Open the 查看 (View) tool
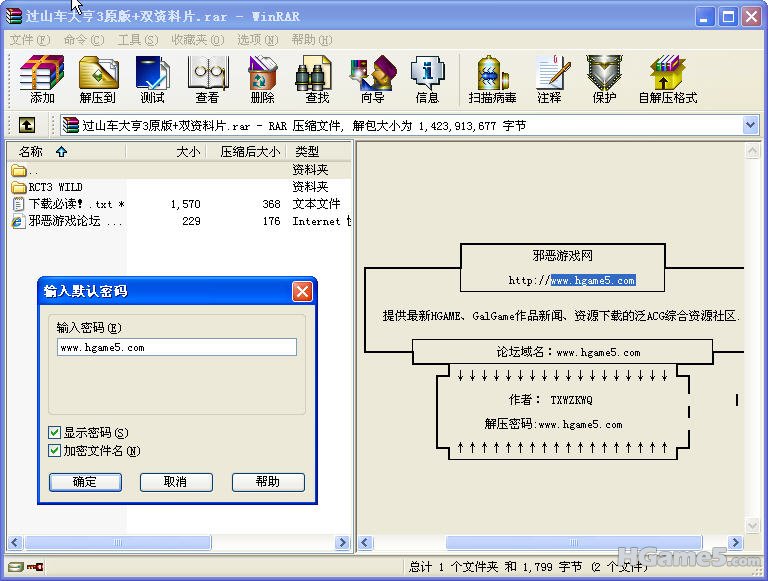This screenshot has height=581, width=768. tap(207, 79)
